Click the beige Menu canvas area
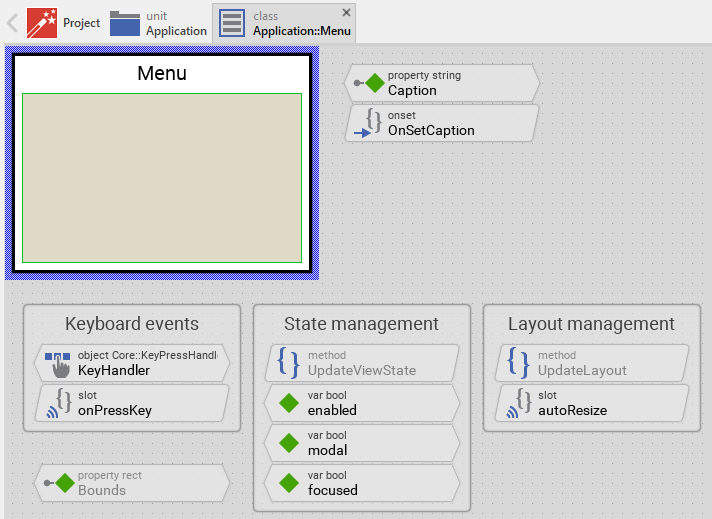712x519 pixels. pyautogui.click(x=161, y=178)
